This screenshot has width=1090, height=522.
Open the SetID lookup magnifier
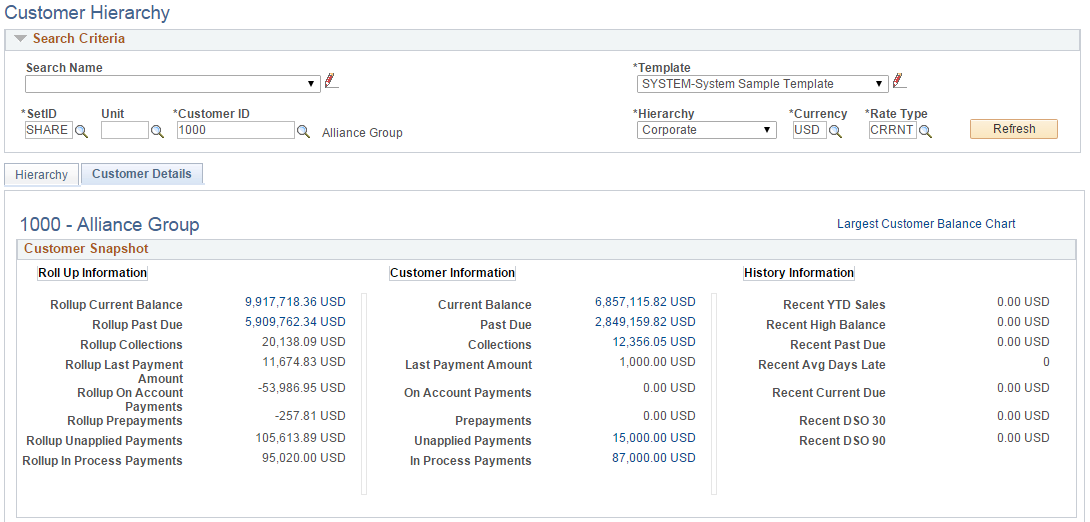point(82,131)
